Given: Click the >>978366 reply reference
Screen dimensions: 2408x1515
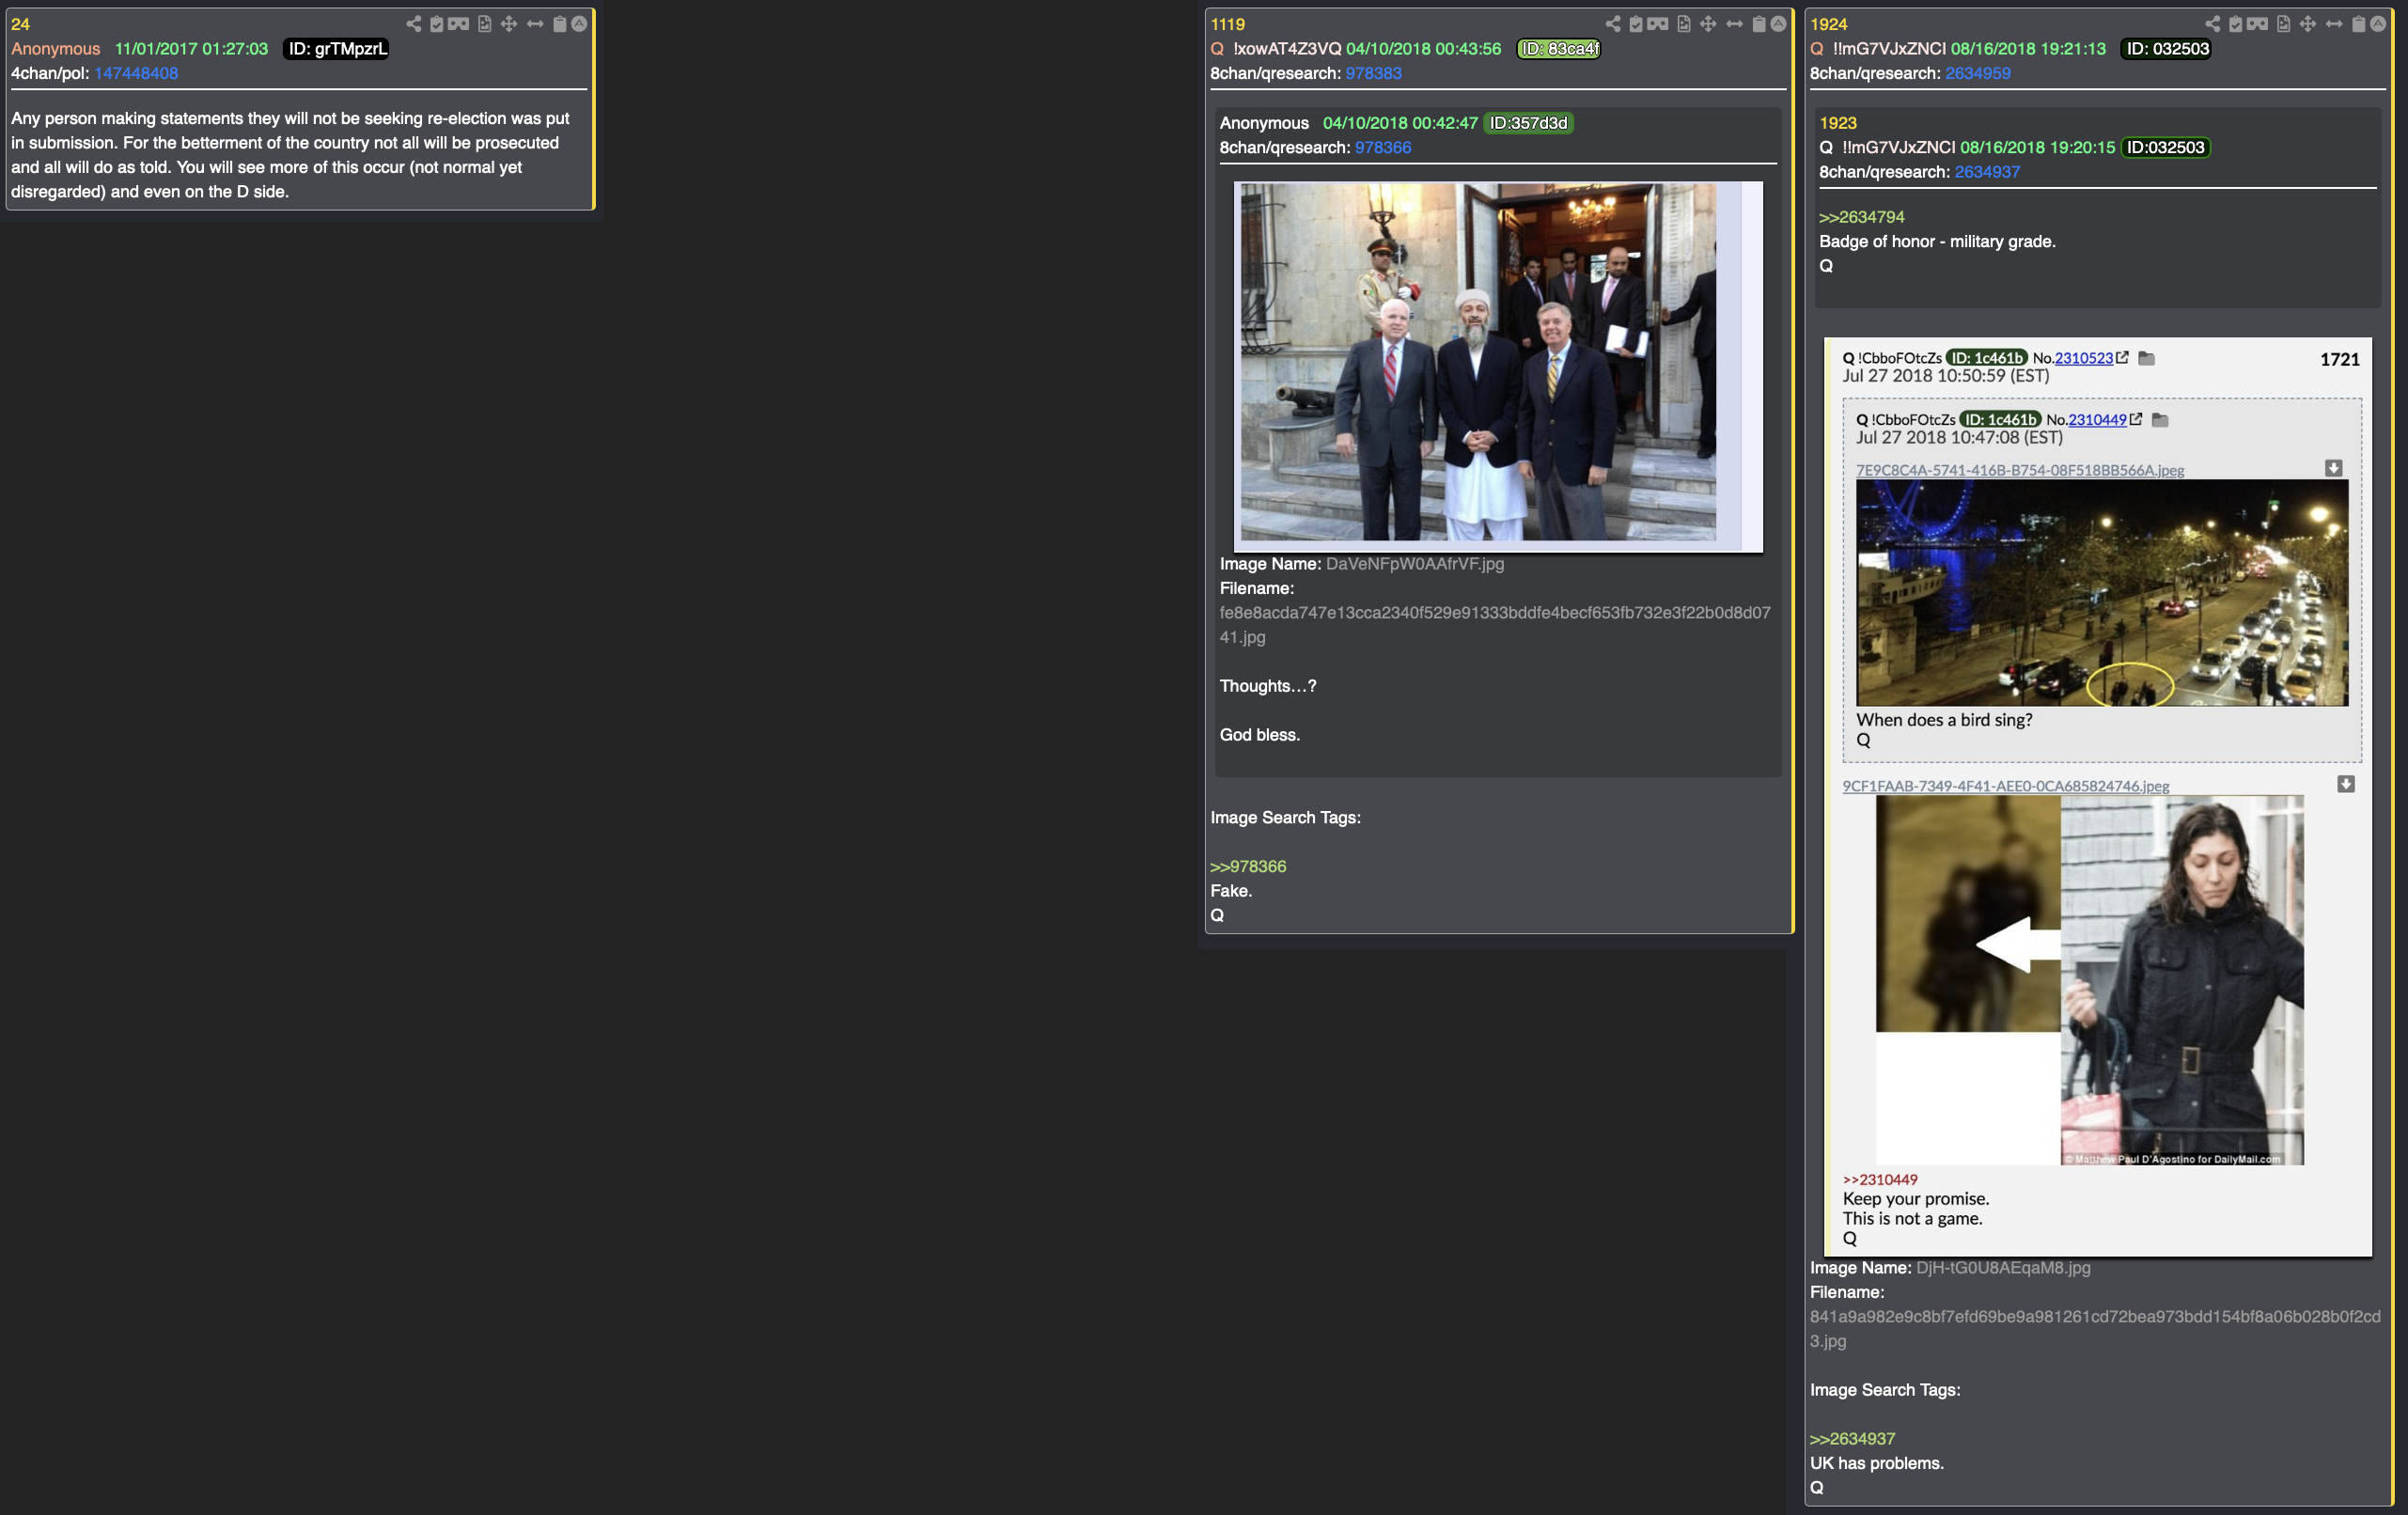Looking at the screenshot, I should click(1248, 866).
